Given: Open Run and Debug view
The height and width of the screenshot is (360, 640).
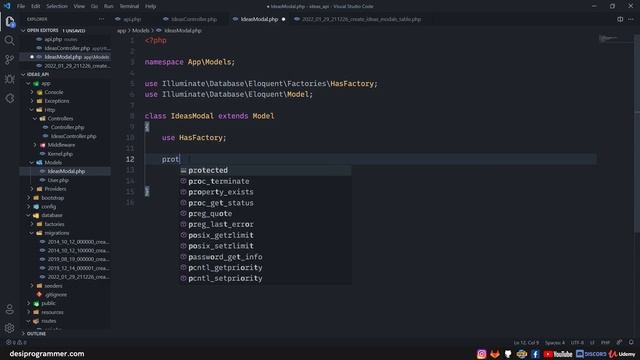Looking at the screenshot, I should tap(10, 79).
